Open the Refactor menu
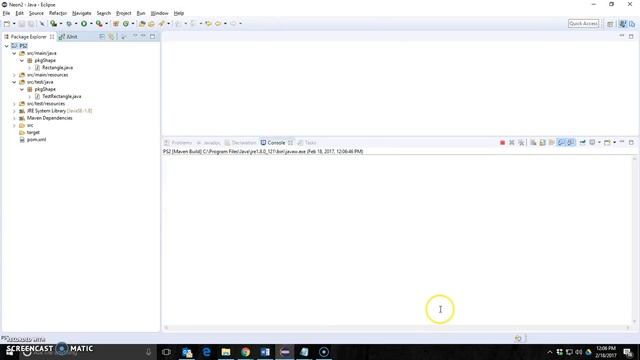The image size is (640, 360). click(x=58, y=13)
